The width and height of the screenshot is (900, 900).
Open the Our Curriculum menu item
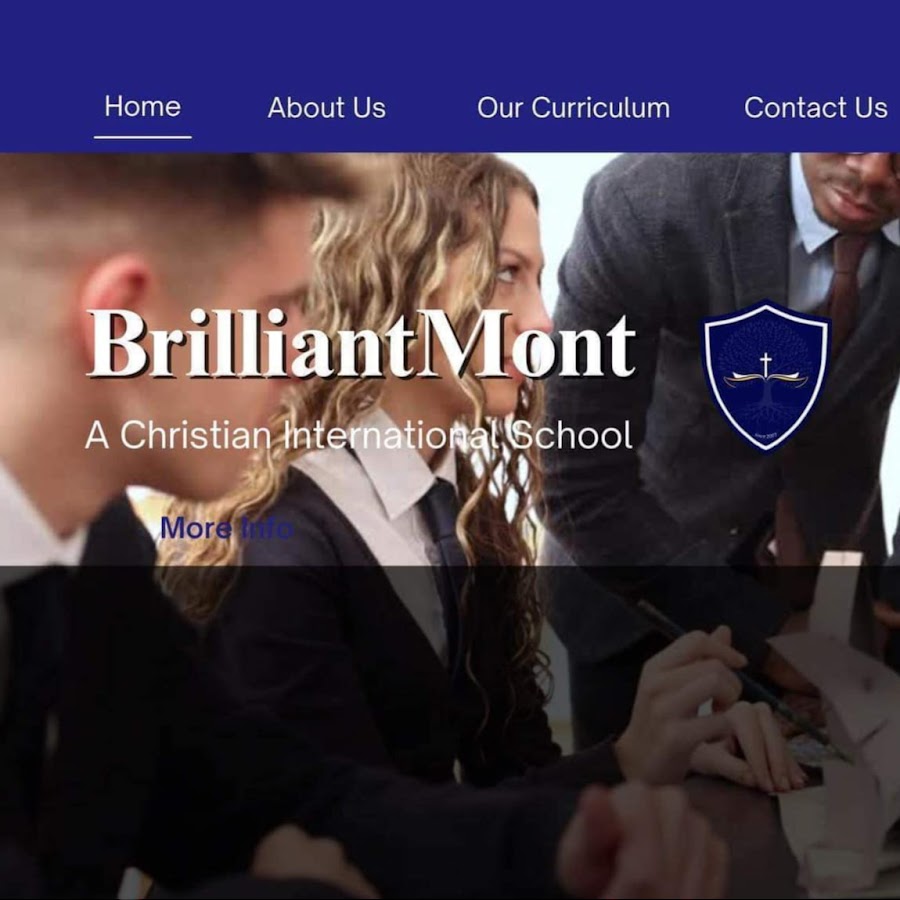(573, 108)
